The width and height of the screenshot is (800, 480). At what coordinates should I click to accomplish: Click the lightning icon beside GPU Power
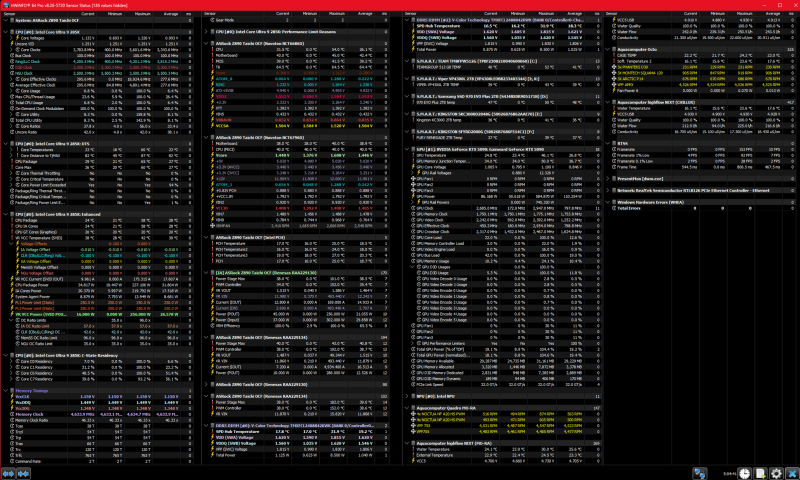tap(413, 196)
